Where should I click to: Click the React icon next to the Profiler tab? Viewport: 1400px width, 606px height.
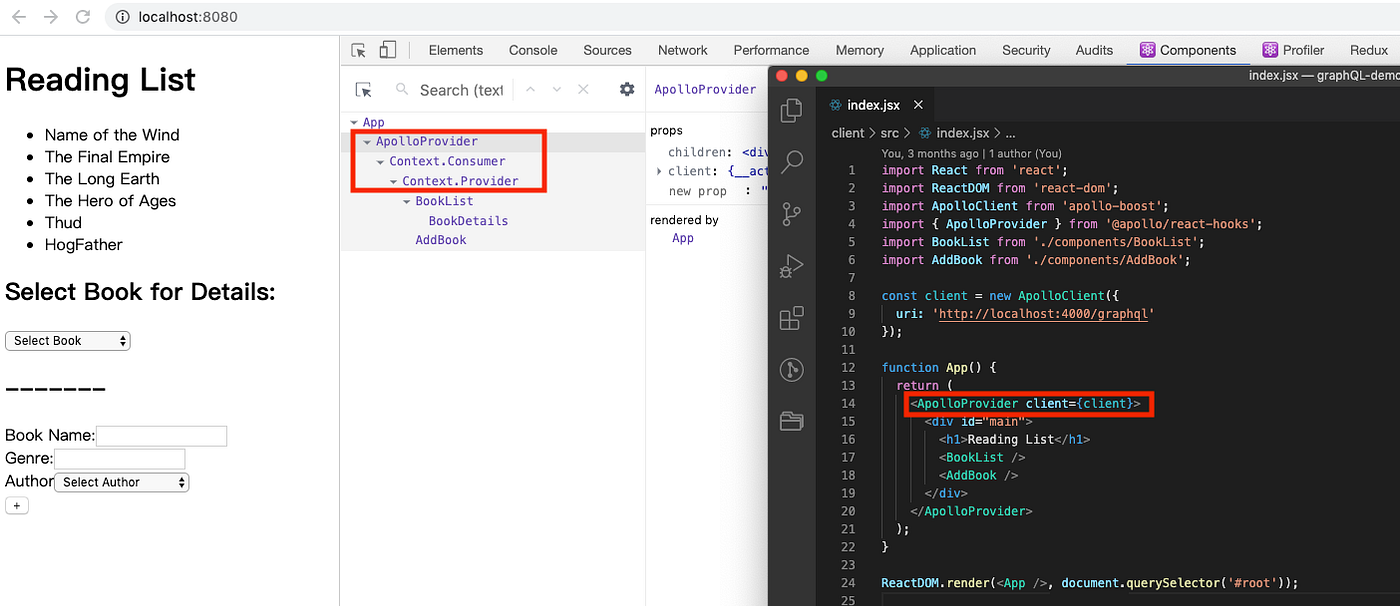(1270, 50)
